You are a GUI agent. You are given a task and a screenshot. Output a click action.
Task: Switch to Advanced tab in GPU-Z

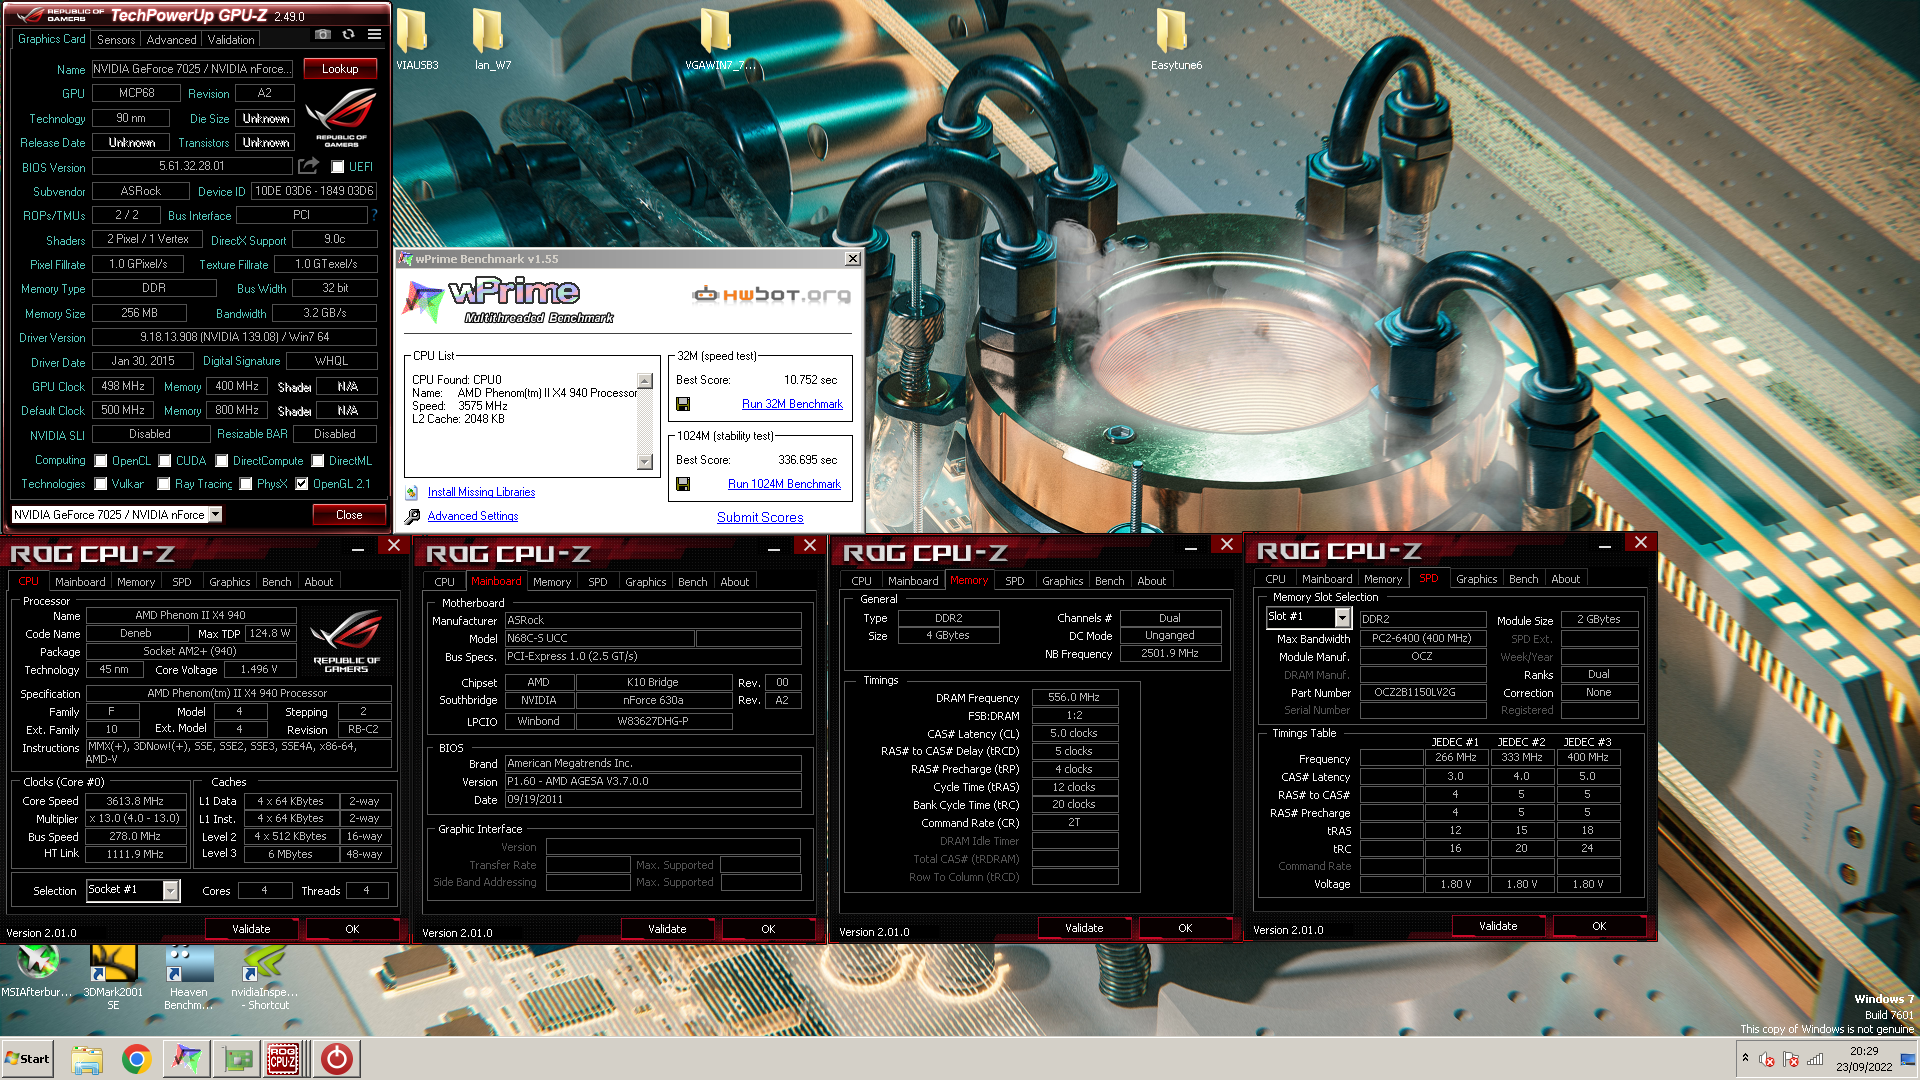click(171, 40)
